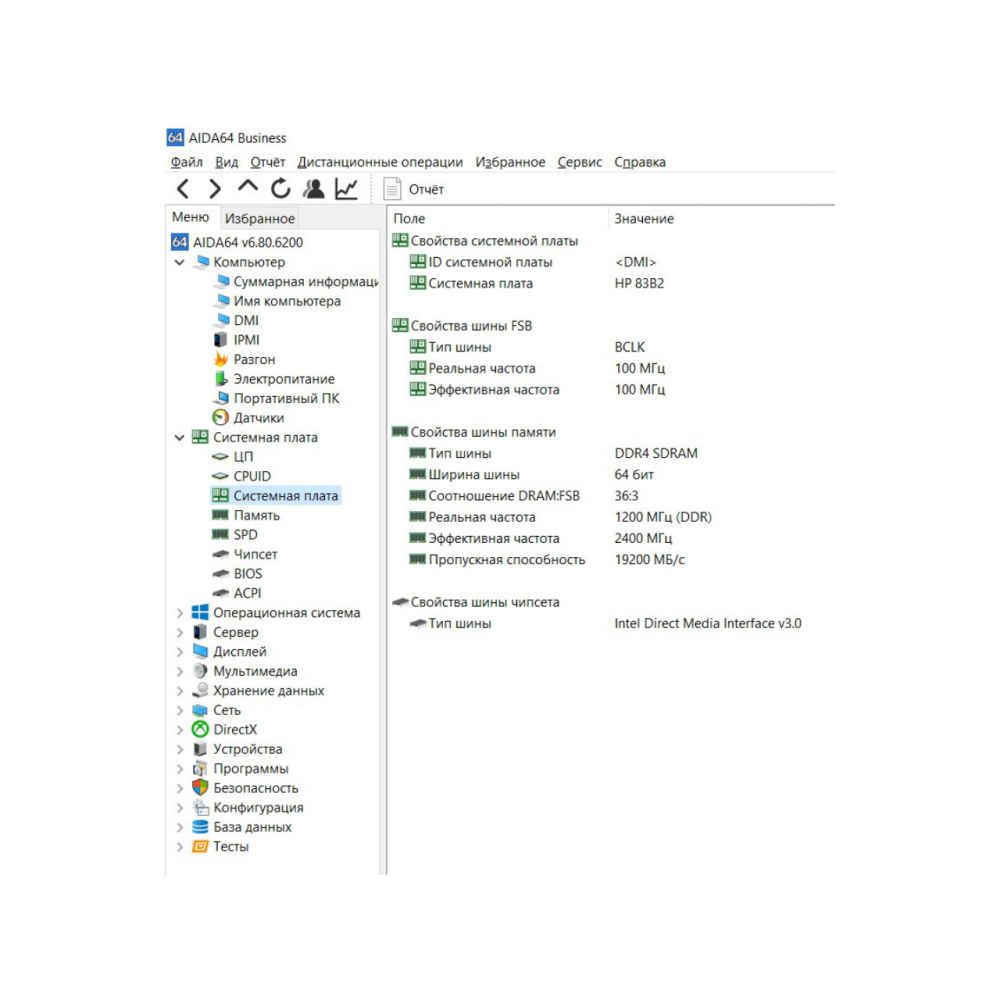Expand the Хранение данных node
The height and width of the screenshot is (1000, 1000).
coord(180,691)
